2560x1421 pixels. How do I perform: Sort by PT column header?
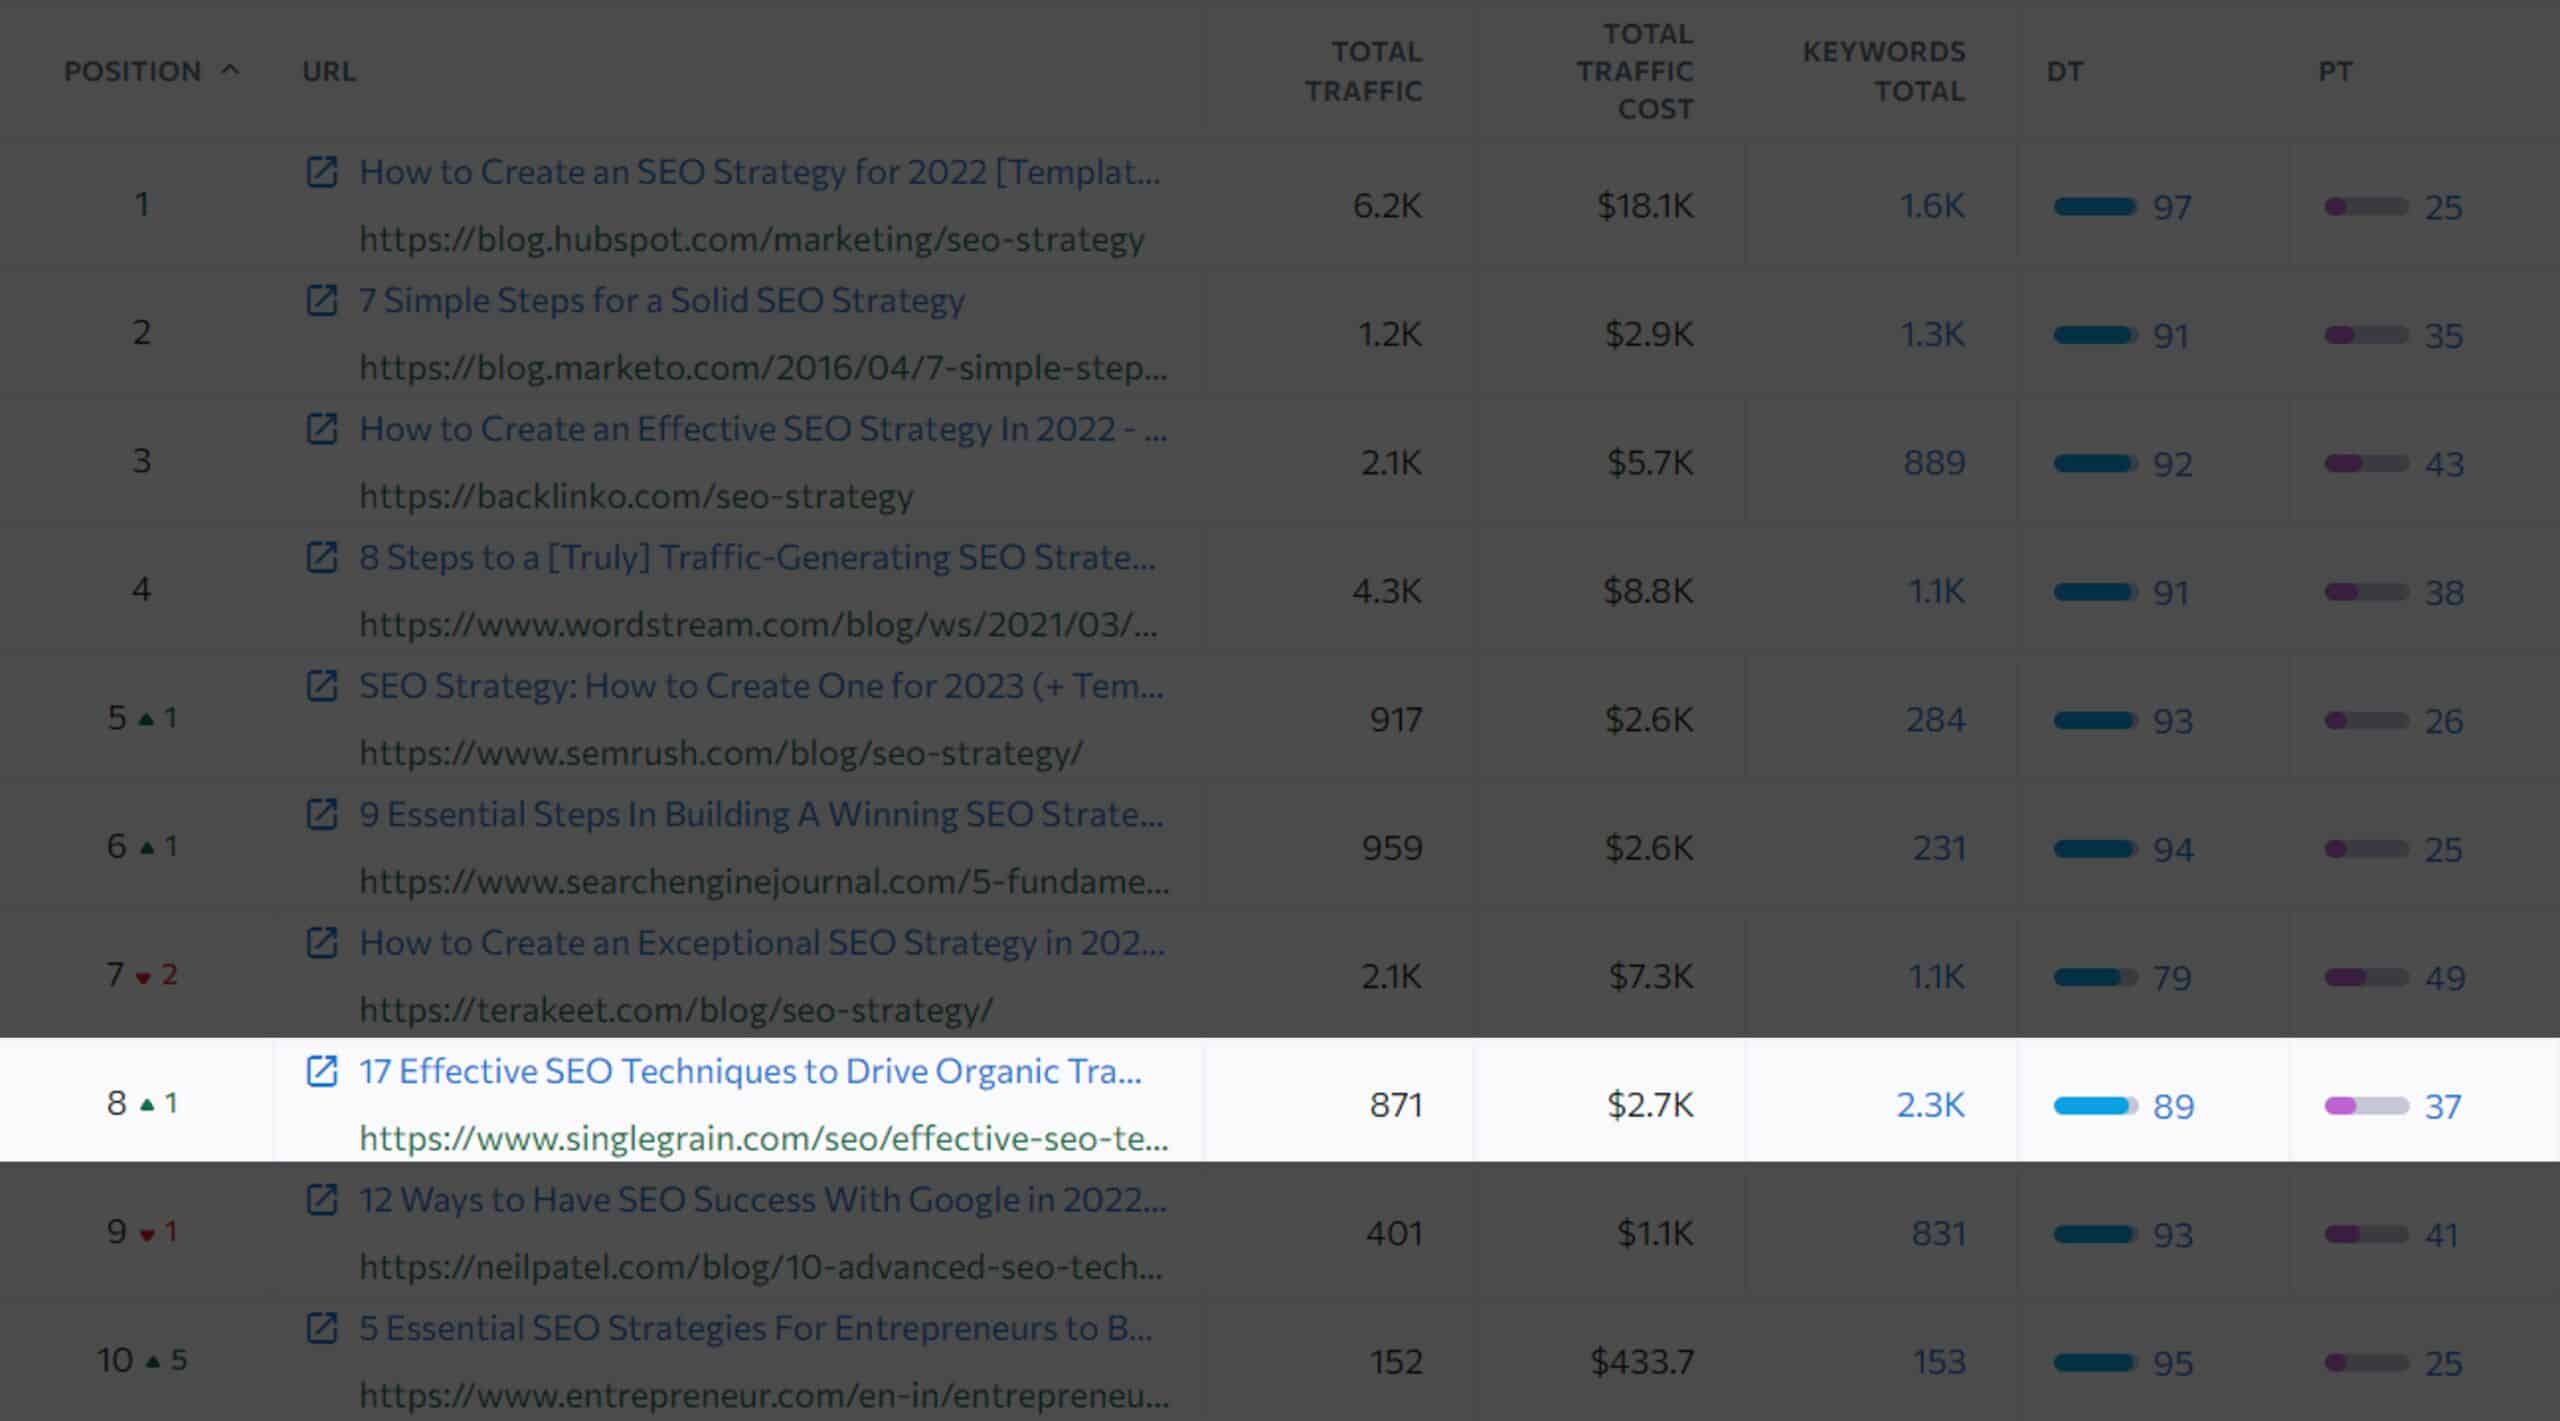point(2336,72)
